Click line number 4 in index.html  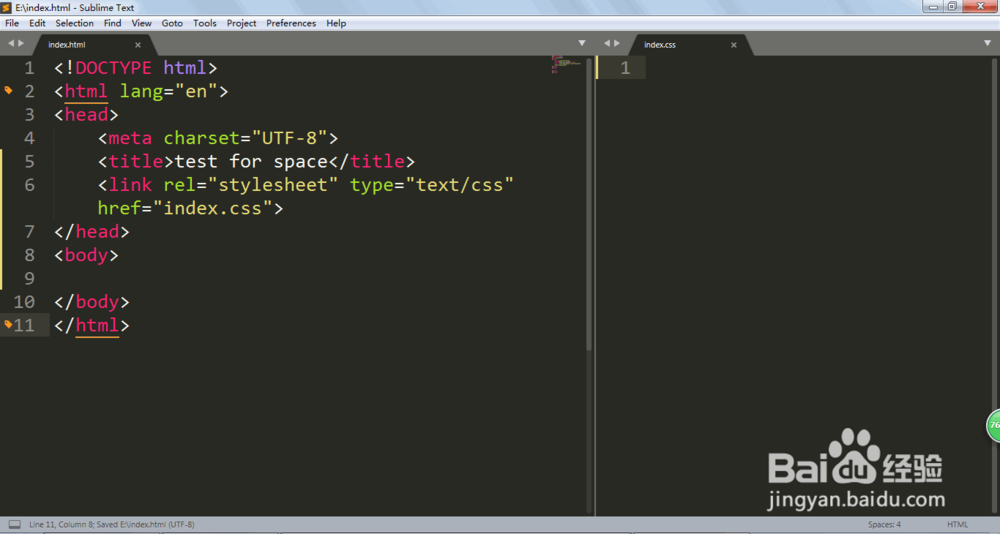click(x=29, y=138)
